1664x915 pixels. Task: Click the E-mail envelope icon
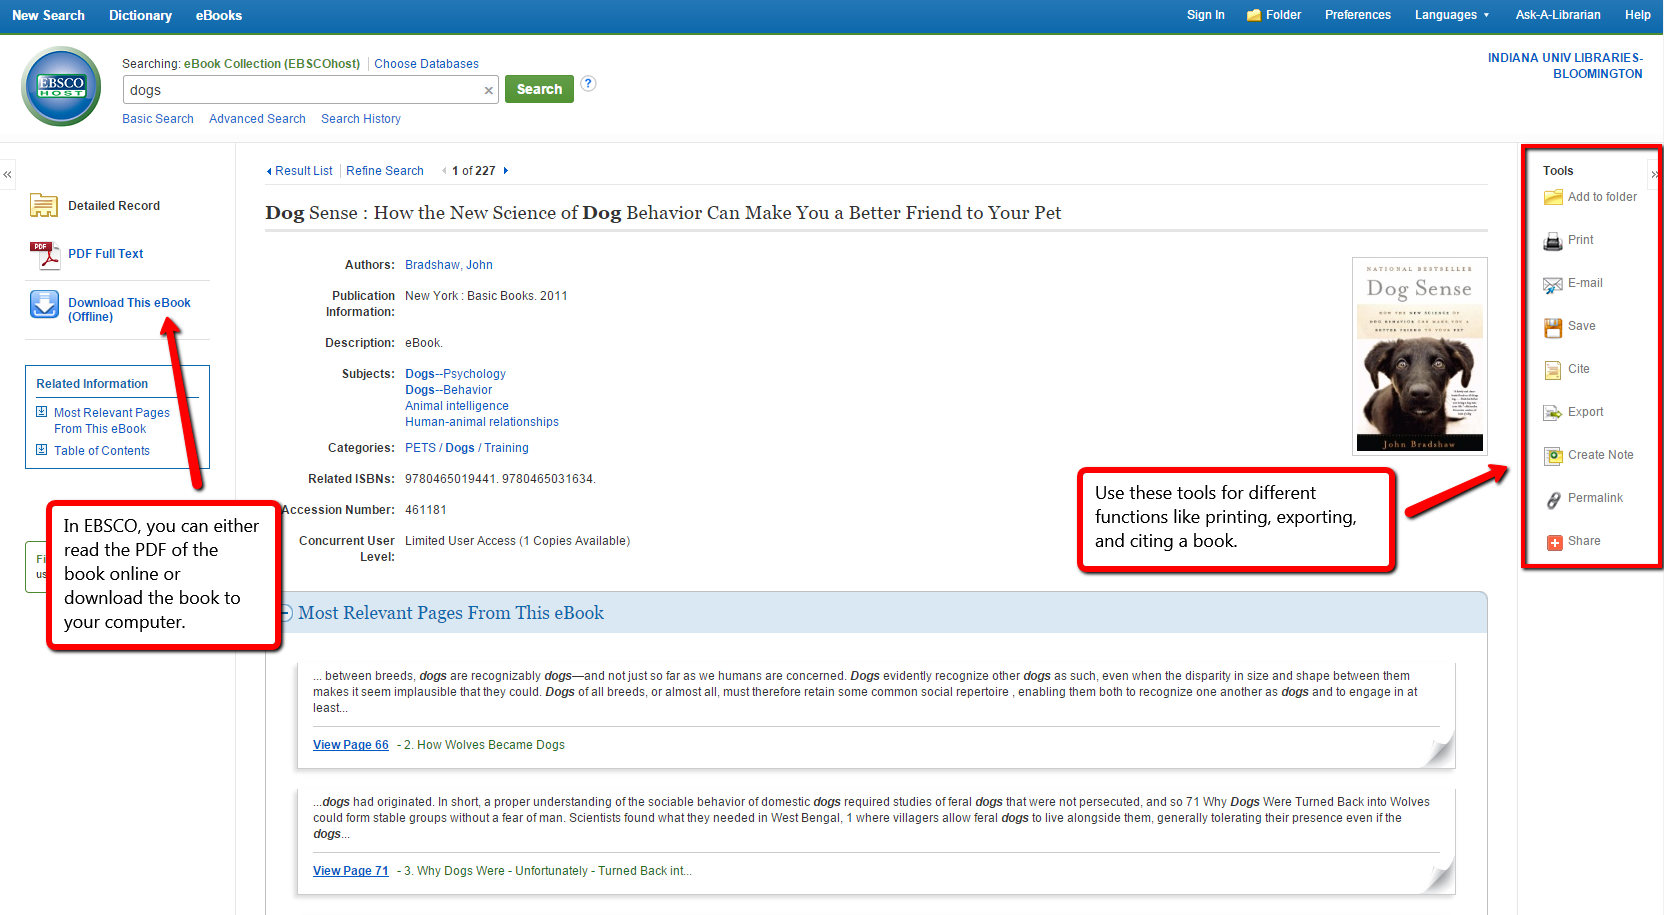[1553, 285]
